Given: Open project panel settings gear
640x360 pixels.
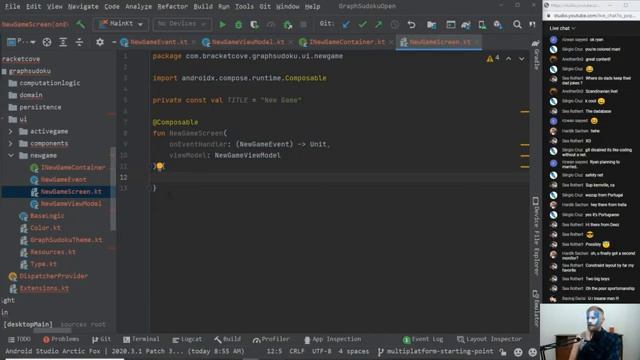Looking at the screenshot, I should pyautogui.click(x=100, y=42).
